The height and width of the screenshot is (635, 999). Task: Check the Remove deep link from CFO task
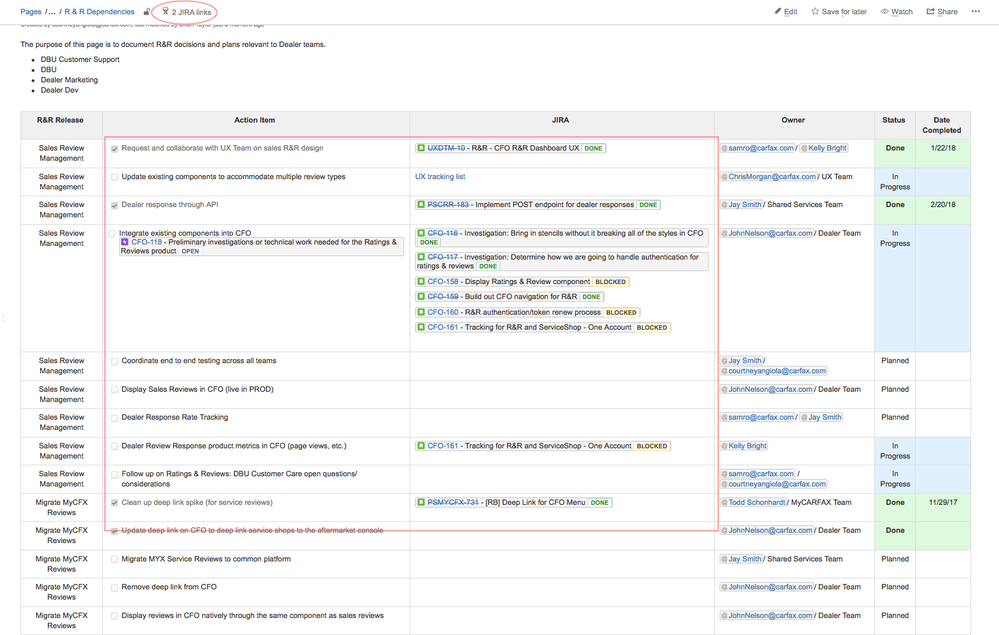click(x=115, y=587)
